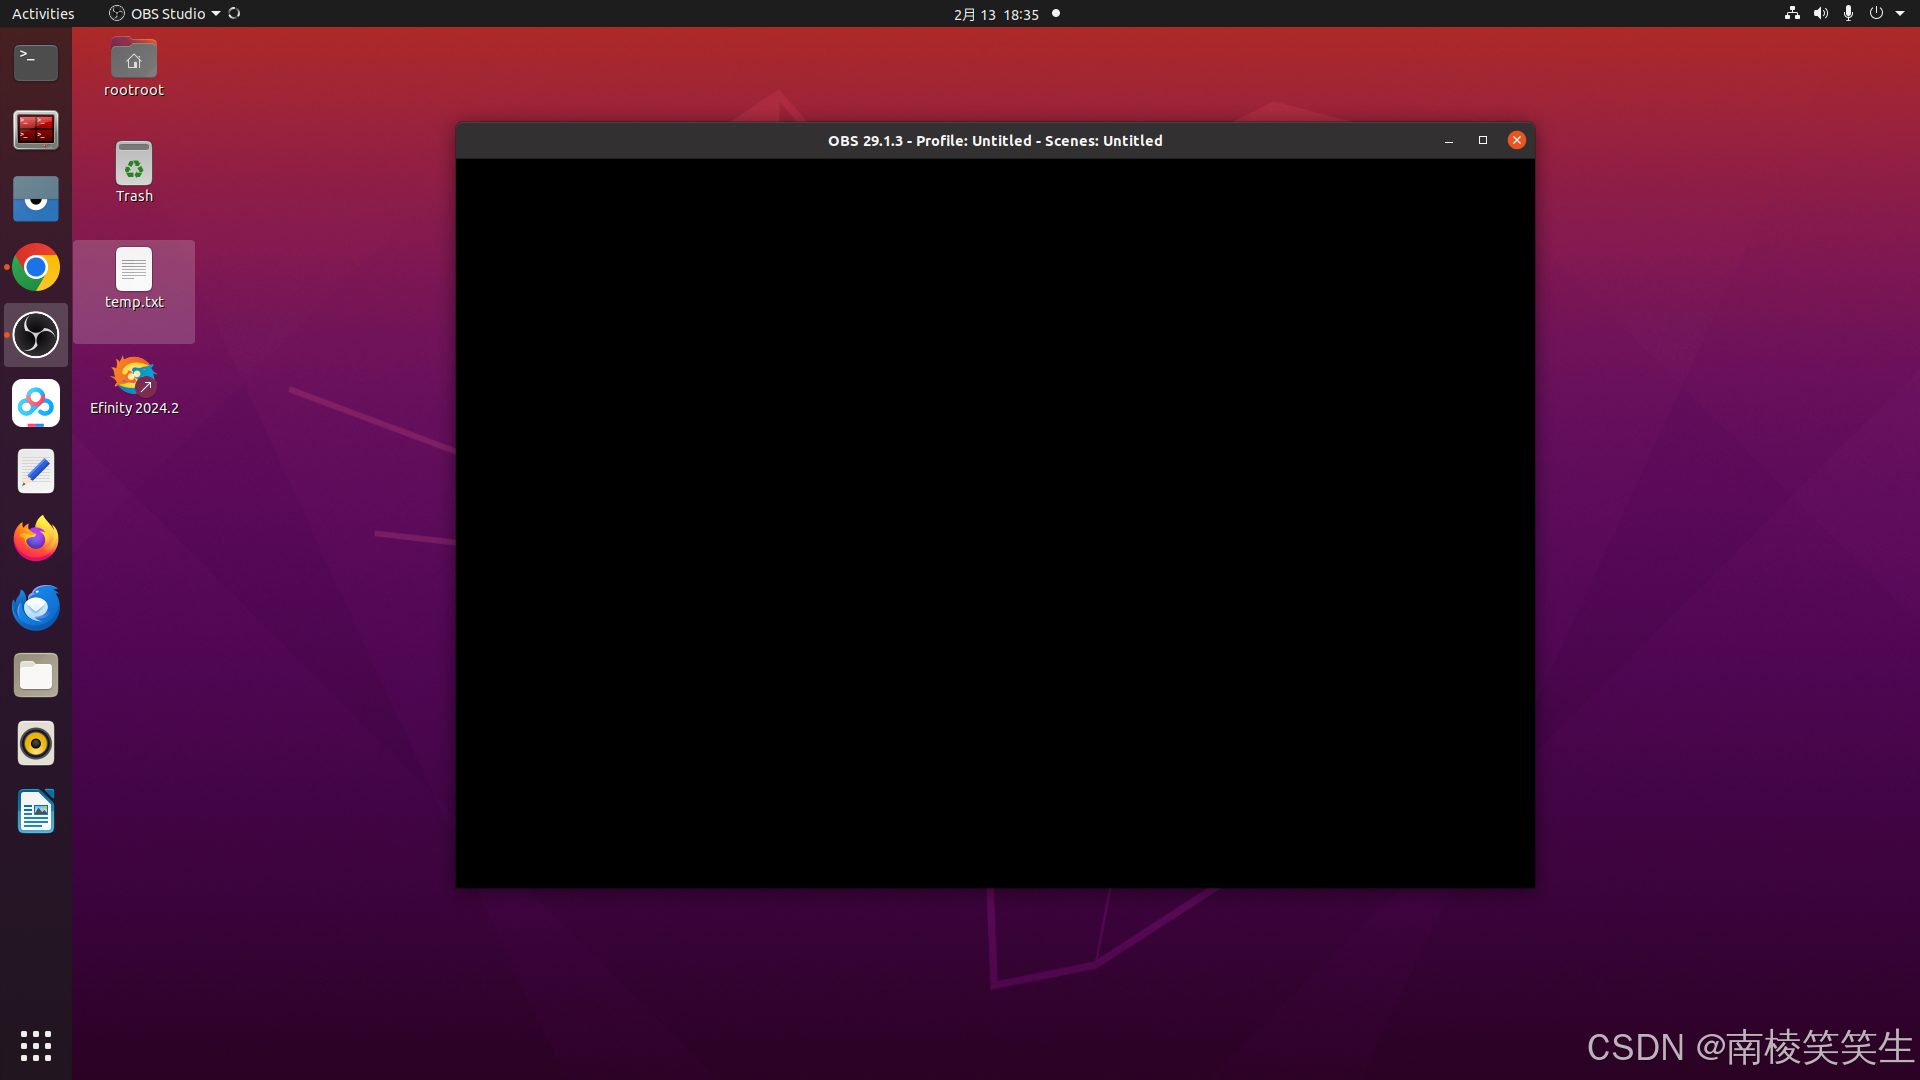Click the OBS Studio dock icon
1920x1080 pixels.
pos(36,335)
